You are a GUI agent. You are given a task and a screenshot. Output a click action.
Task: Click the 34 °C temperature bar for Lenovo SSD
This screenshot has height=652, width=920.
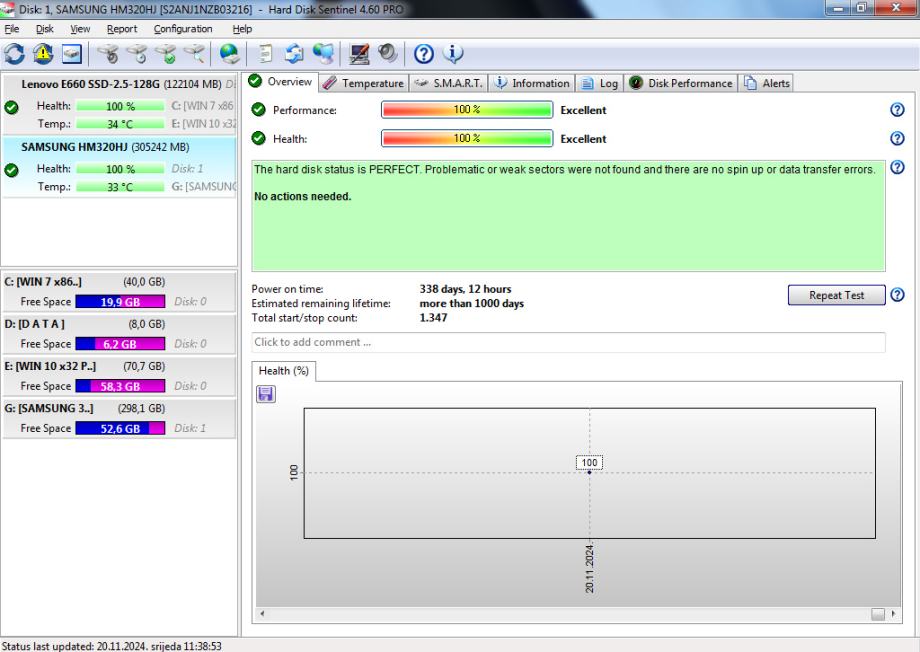pyautogui.click(x=120, y=124)
